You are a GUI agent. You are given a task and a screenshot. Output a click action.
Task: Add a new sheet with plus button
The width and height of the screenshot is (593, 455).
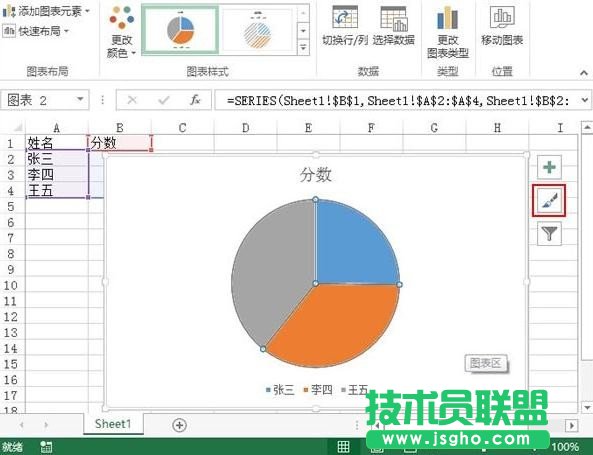click(x=179, y=425)
